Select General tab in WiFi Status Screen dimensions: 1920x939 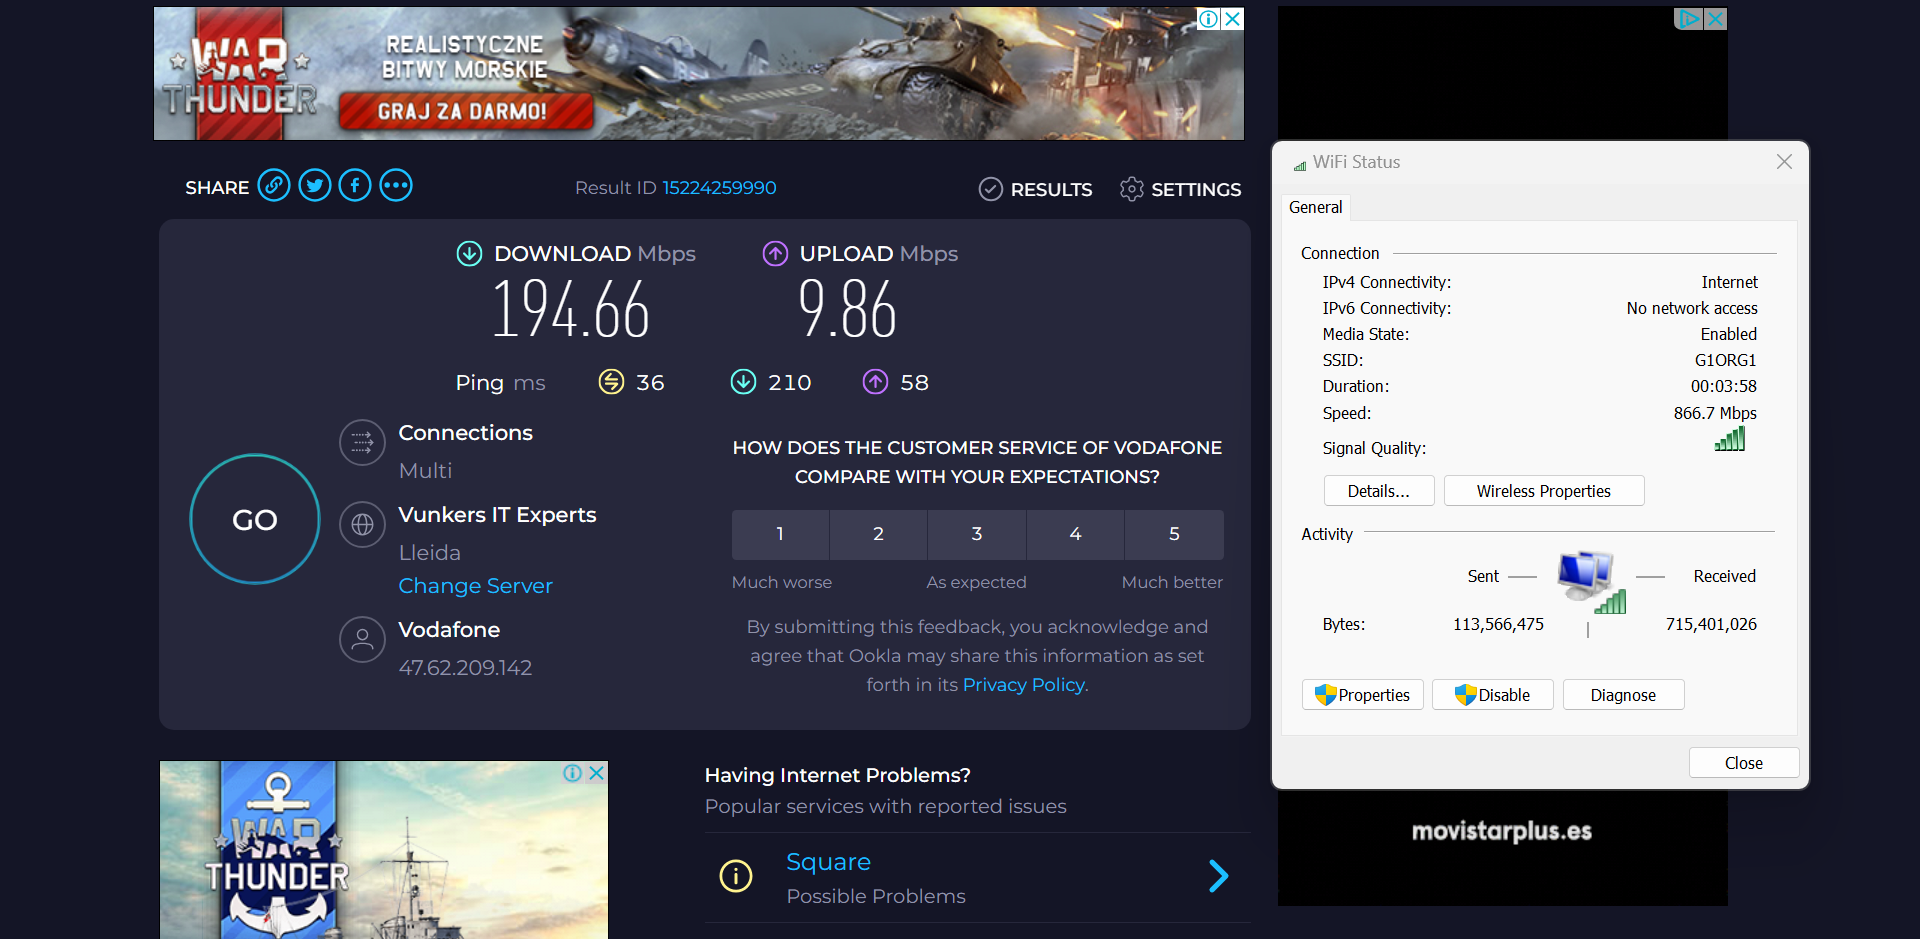[x=1315, y=207]
